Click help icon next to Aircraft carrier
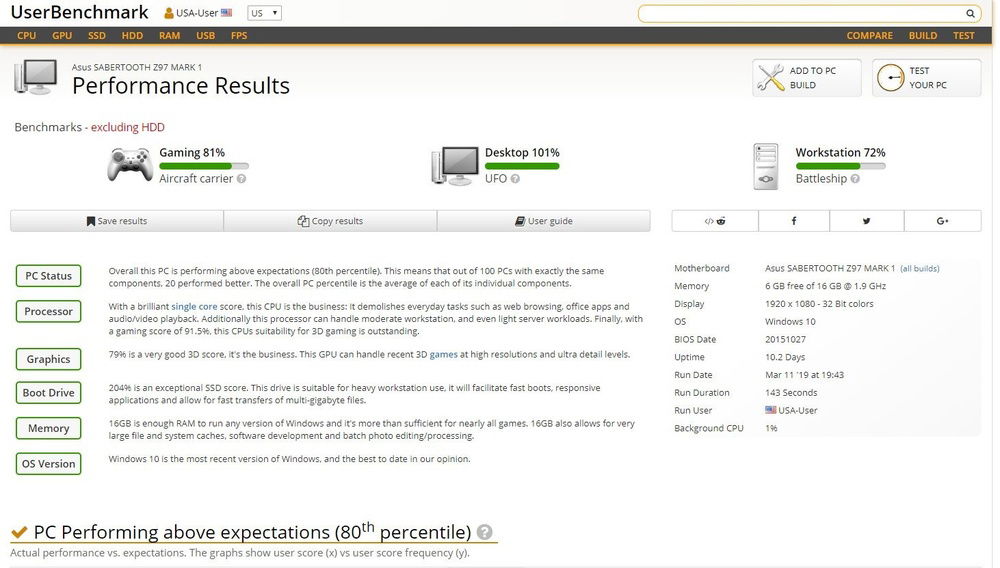The image size is (1000, 568). click(241, 179)
